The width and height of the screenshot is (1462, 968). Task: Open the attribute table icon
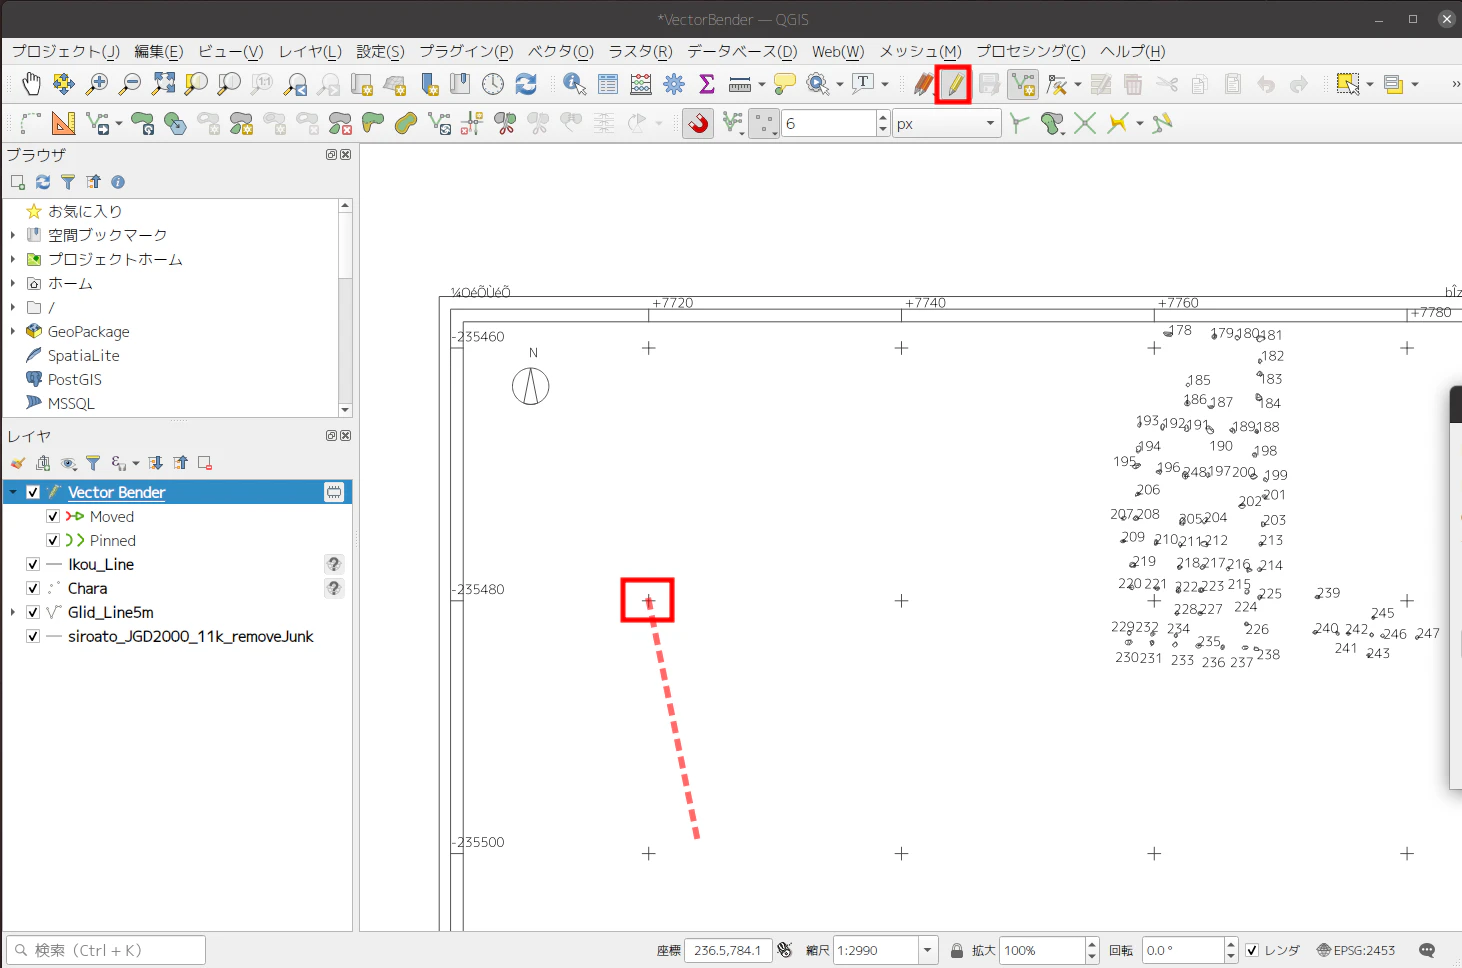pos(608,84)
